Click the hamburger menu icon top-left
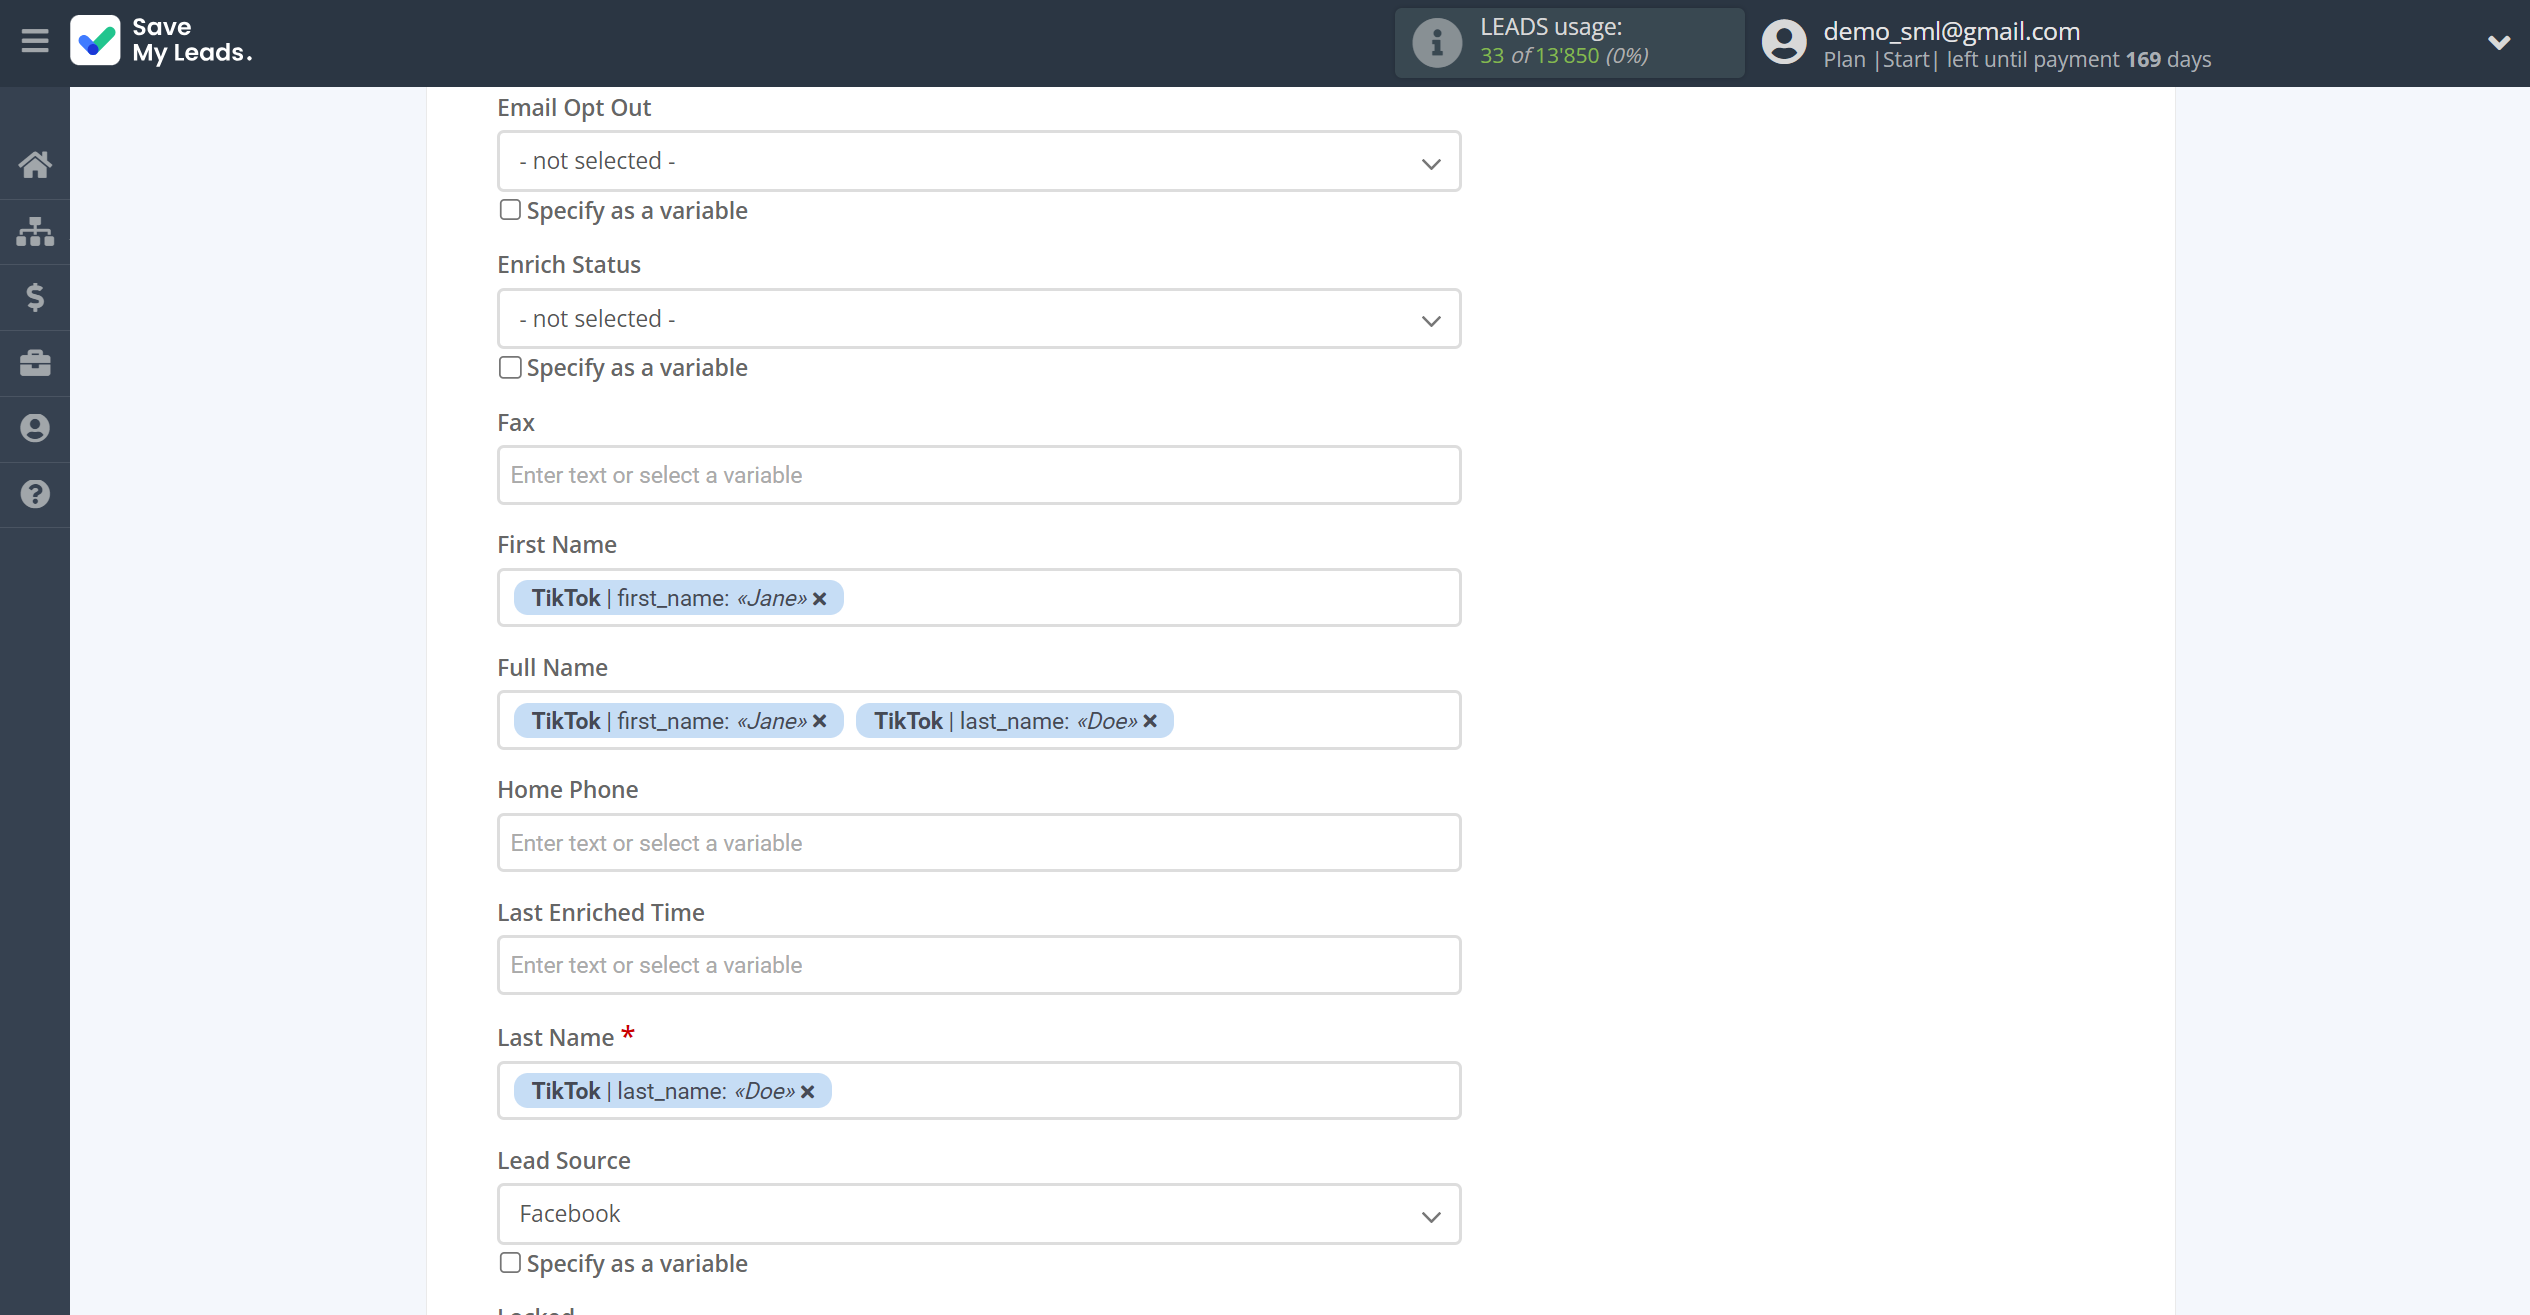The image size is (2530, 1315). tap(35, 40)
